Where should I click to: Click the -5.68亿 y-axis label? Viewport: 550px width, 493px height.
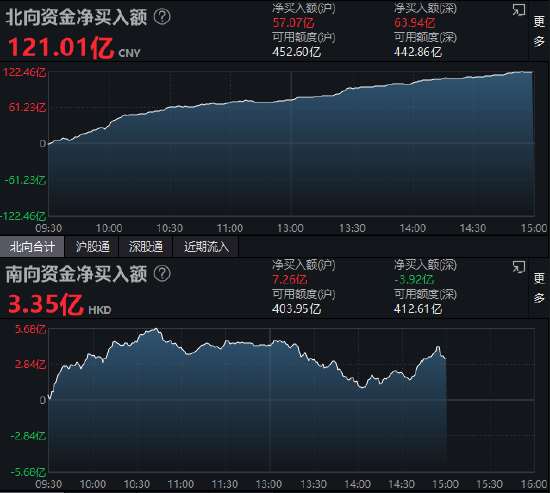[x=28, y=472]
